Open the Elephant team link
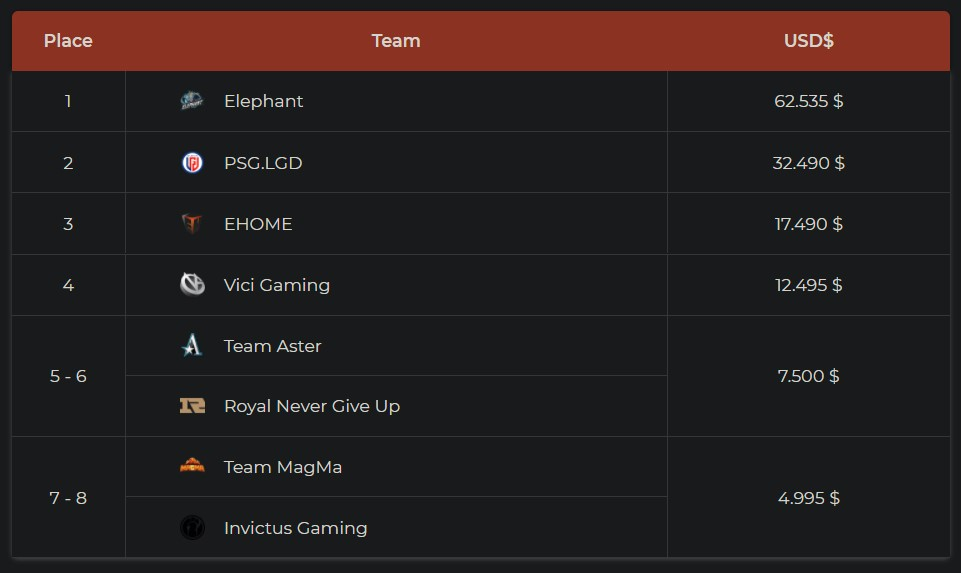961x573 pixels. (x=263, y=101)
